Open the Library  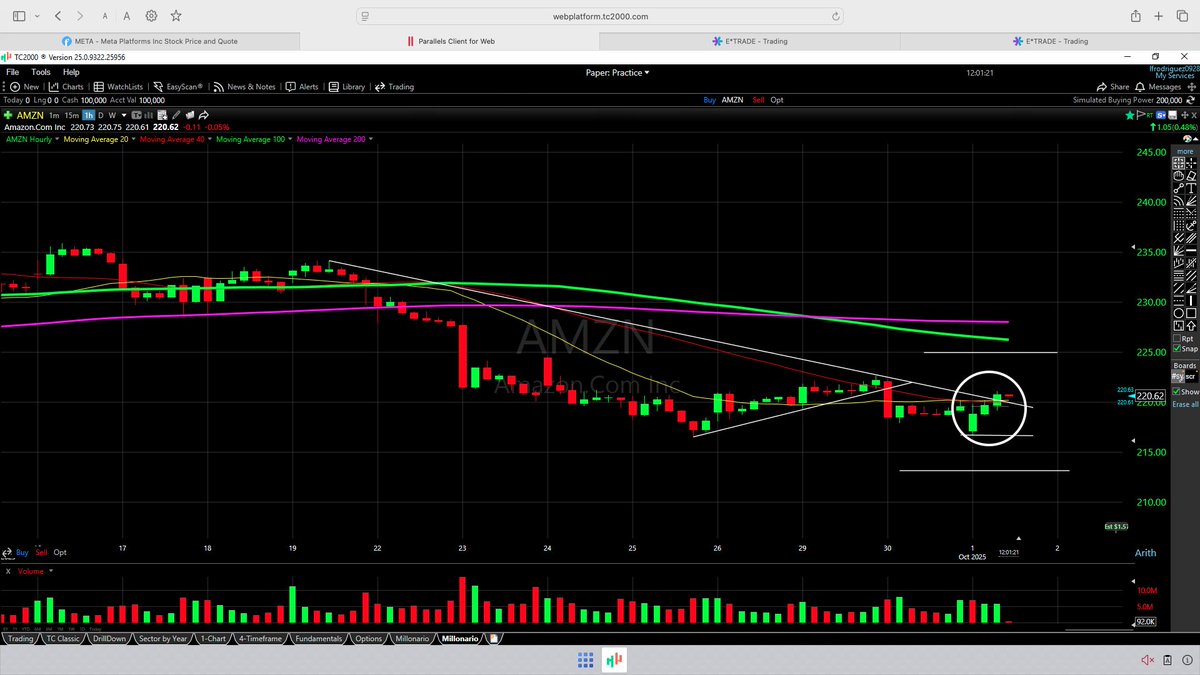click(x=347, y=87)
